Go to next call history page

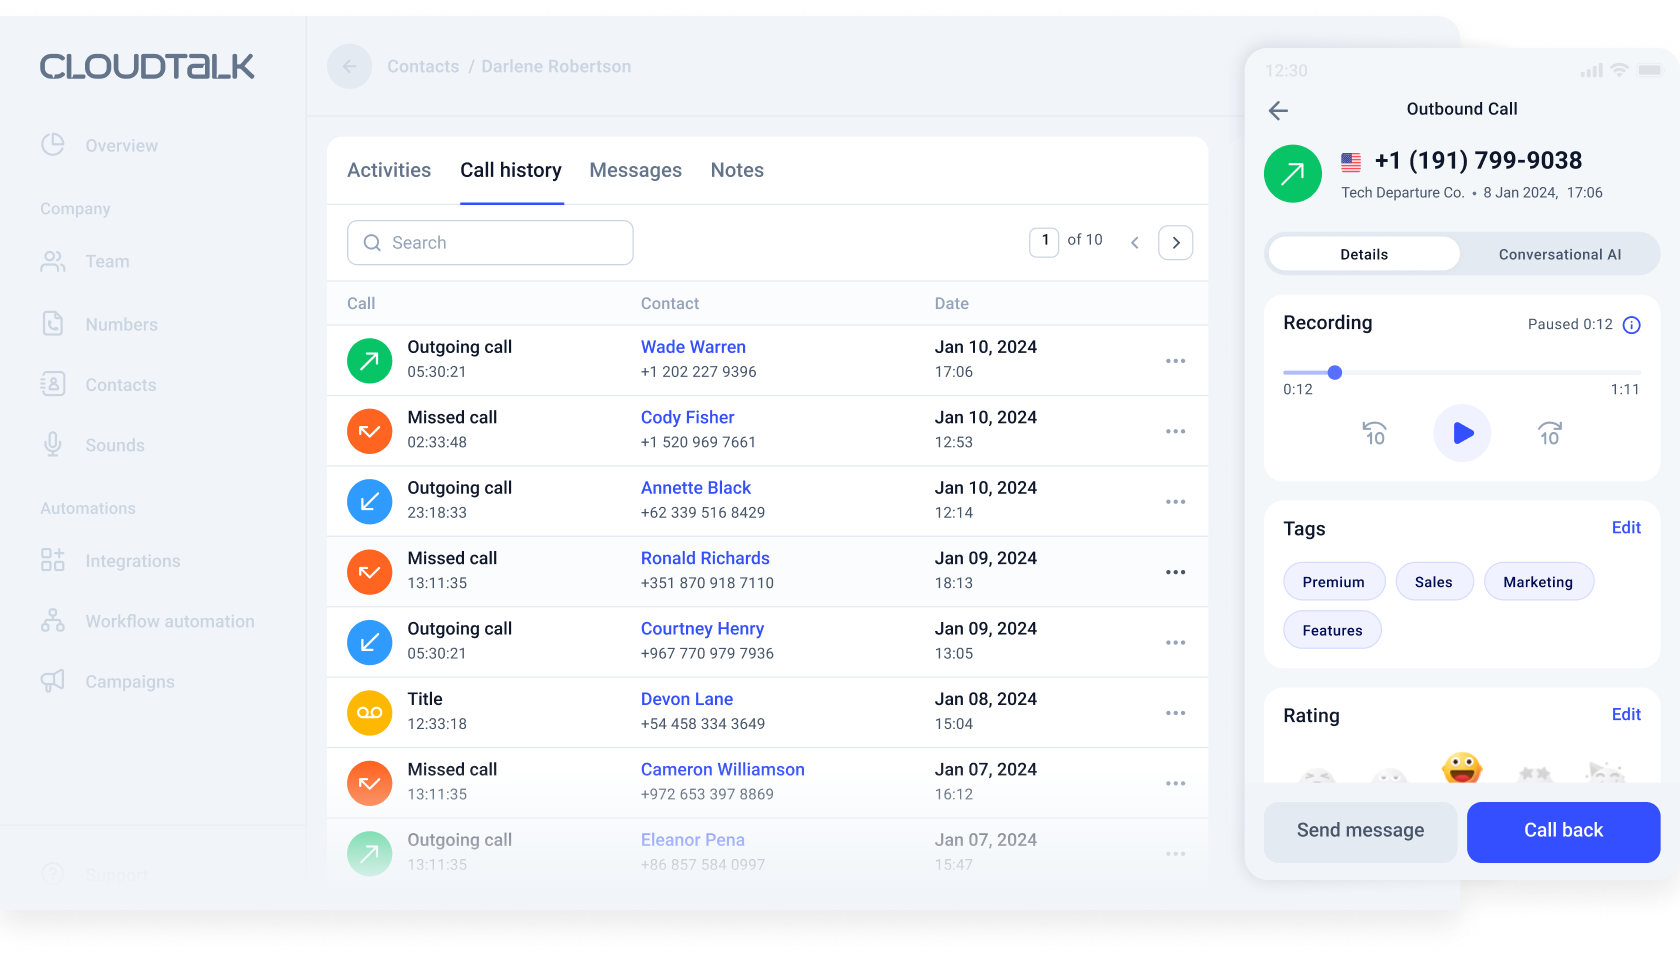(x=1175, y=243)
